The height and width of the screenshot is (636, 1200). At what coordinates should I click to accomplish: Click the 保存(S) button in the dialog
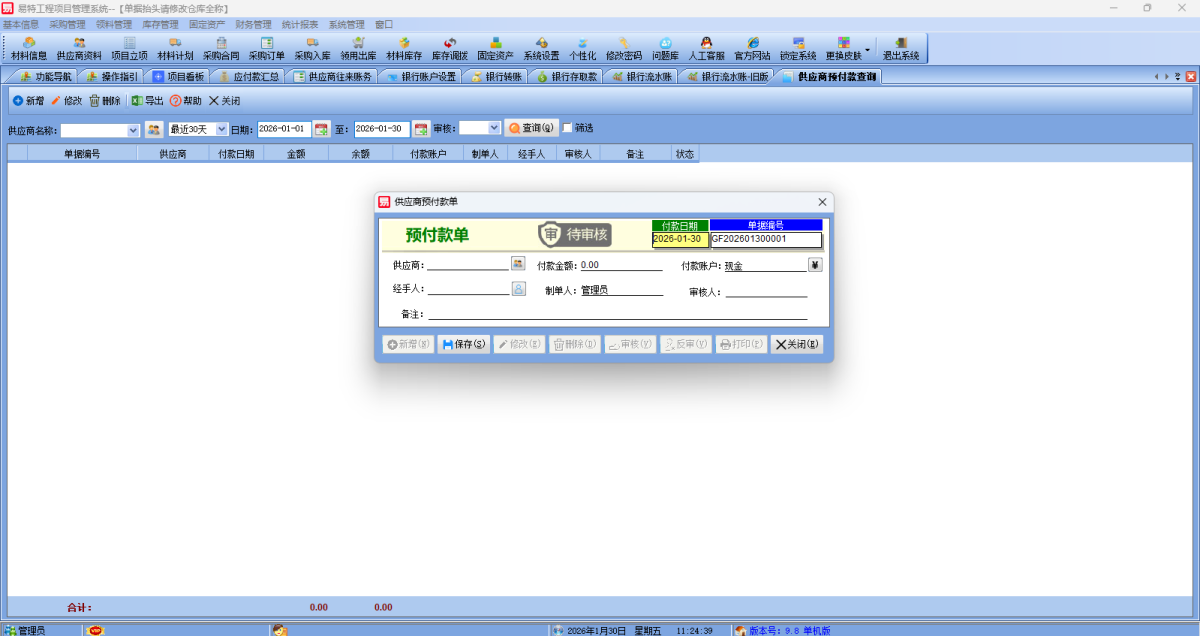point(464,344)
